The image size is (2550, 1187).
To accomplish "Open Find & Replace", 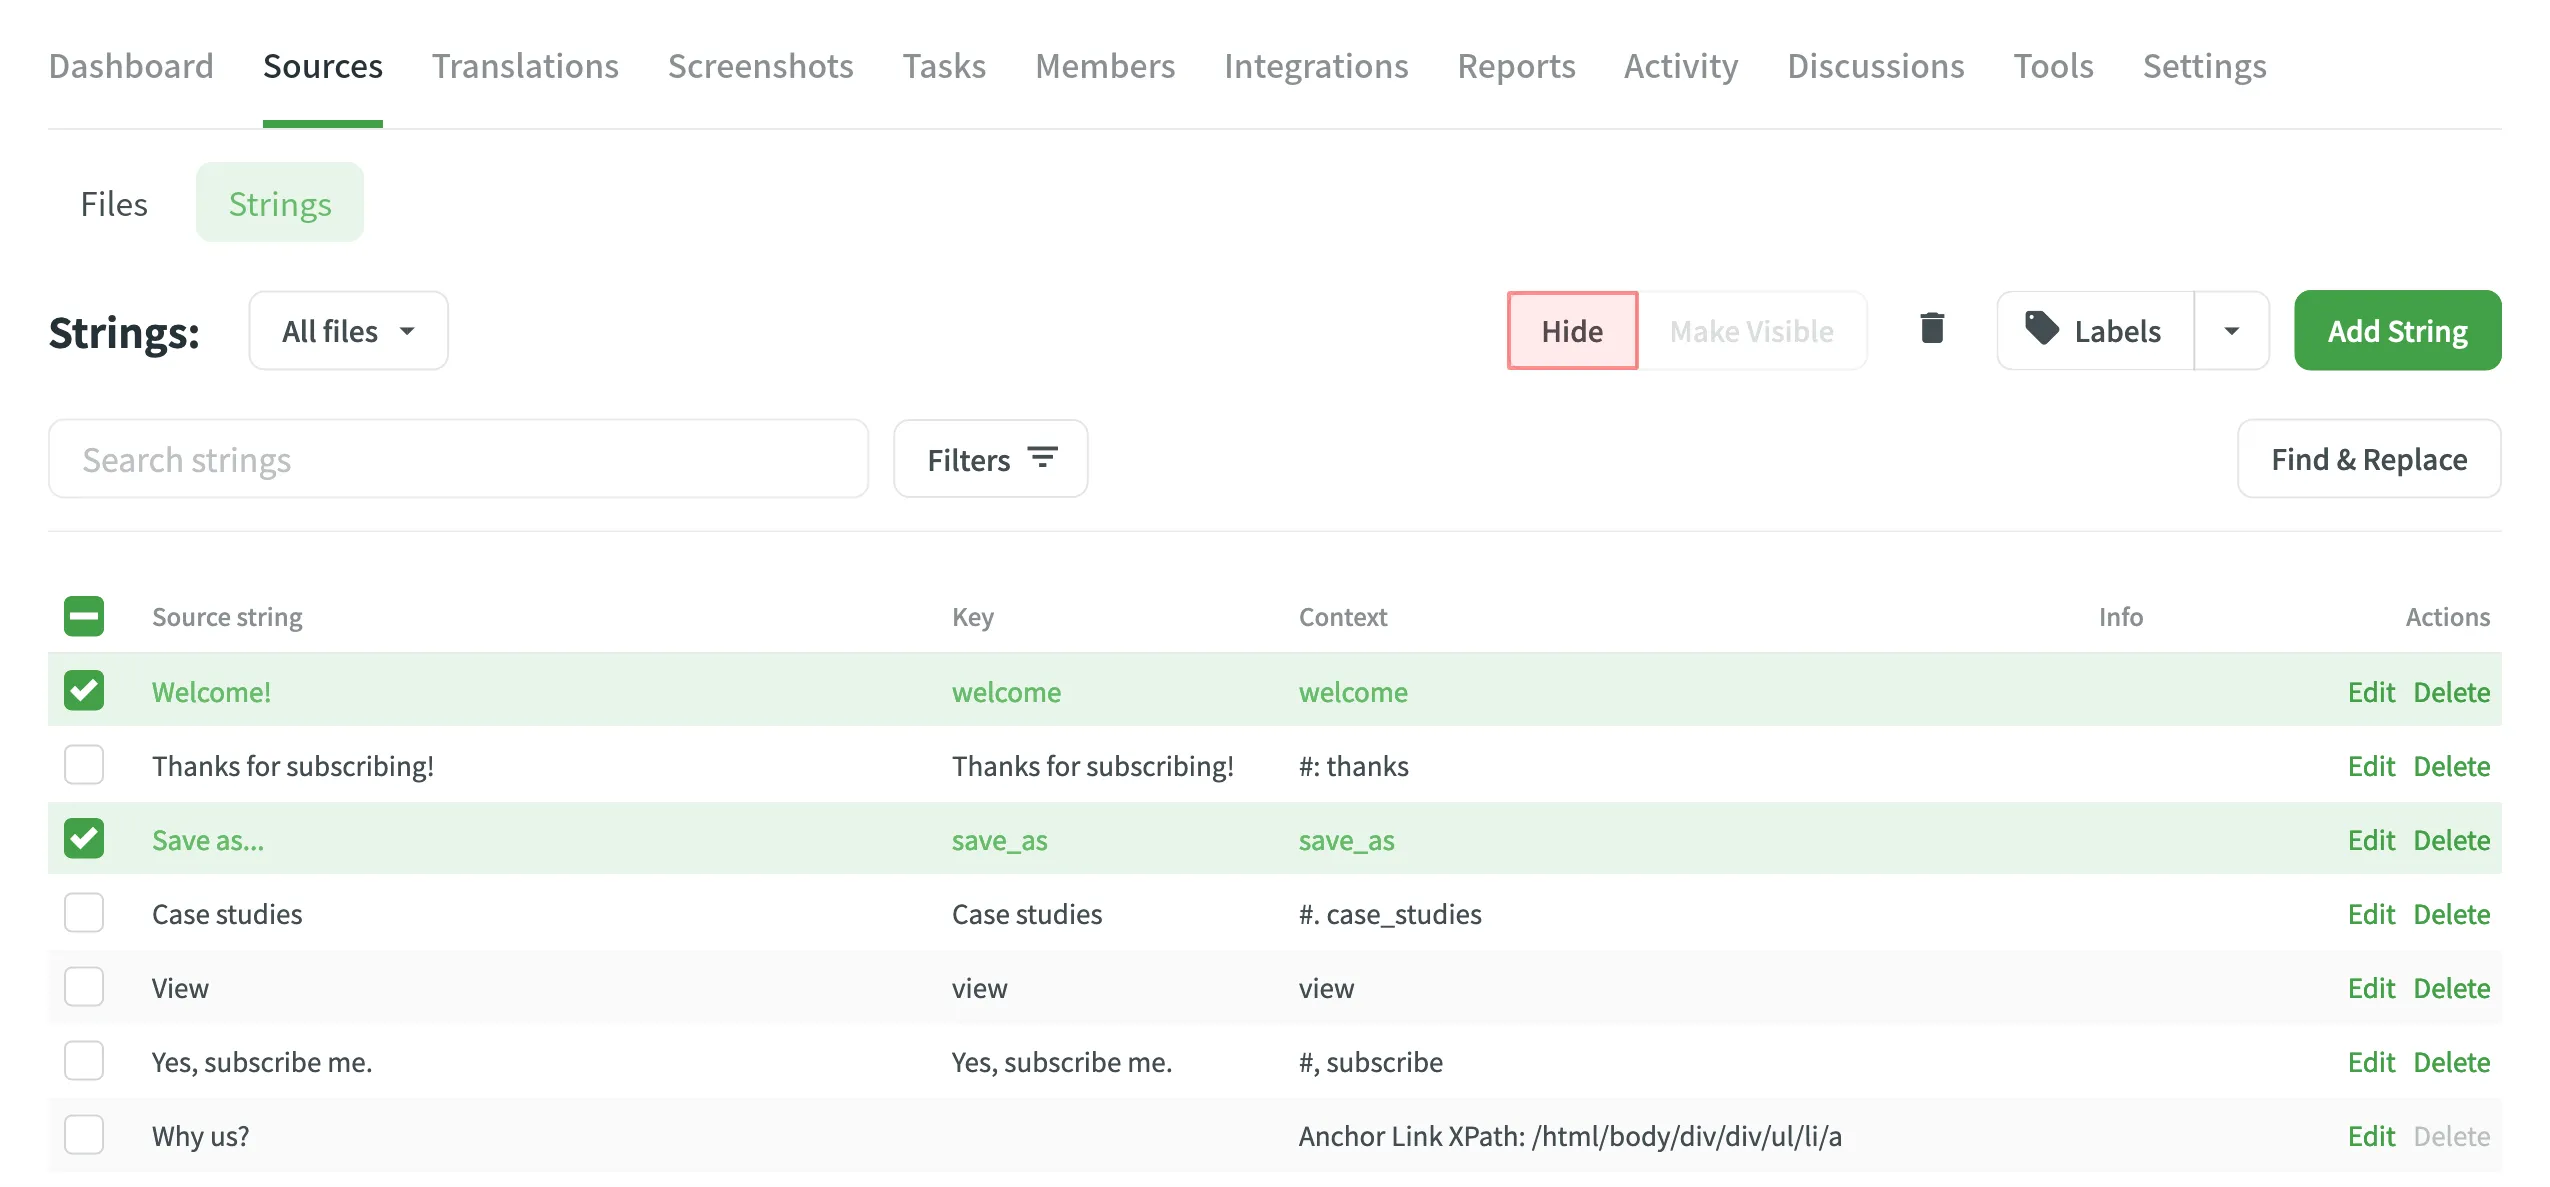I will click(2368, 459).
